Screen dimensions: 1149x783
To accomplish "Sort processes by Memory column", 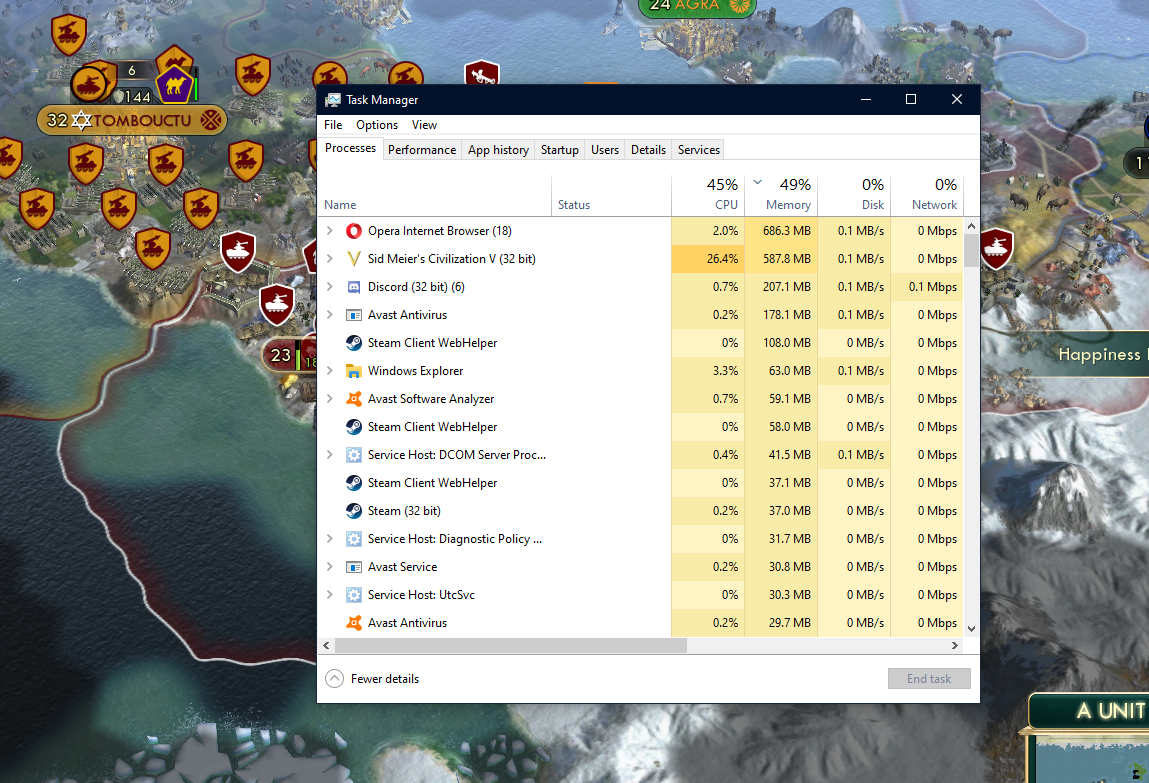I will pos(781,195).
